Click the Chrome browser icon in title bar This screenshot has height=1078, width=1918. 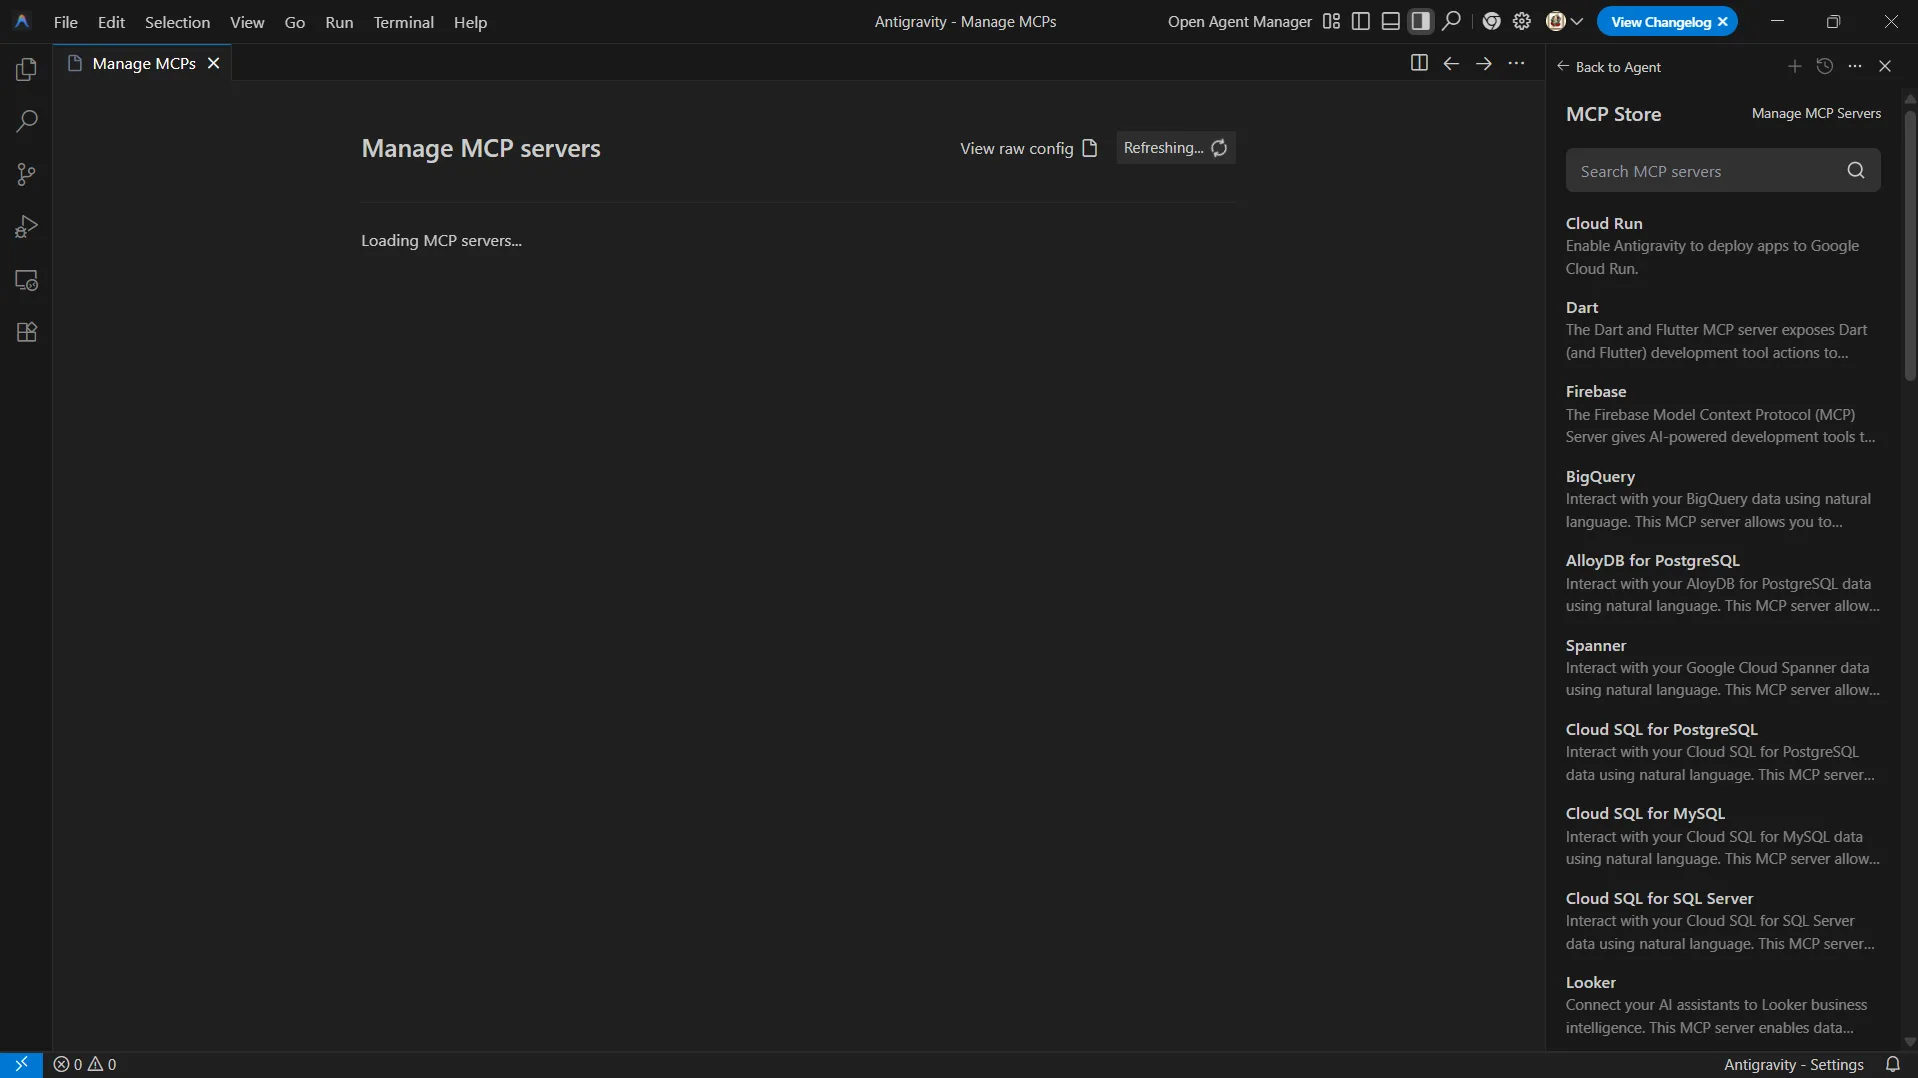1491,22
